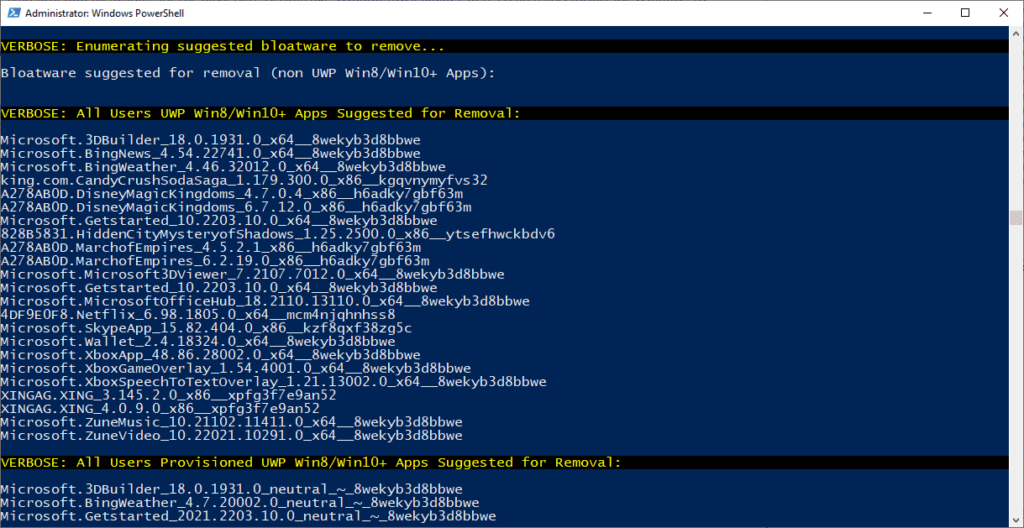The width and height of the screenshot is (1024, 528).
Task: Click the PowerShell icon in the title bar
Action: [x=14, y=12]
